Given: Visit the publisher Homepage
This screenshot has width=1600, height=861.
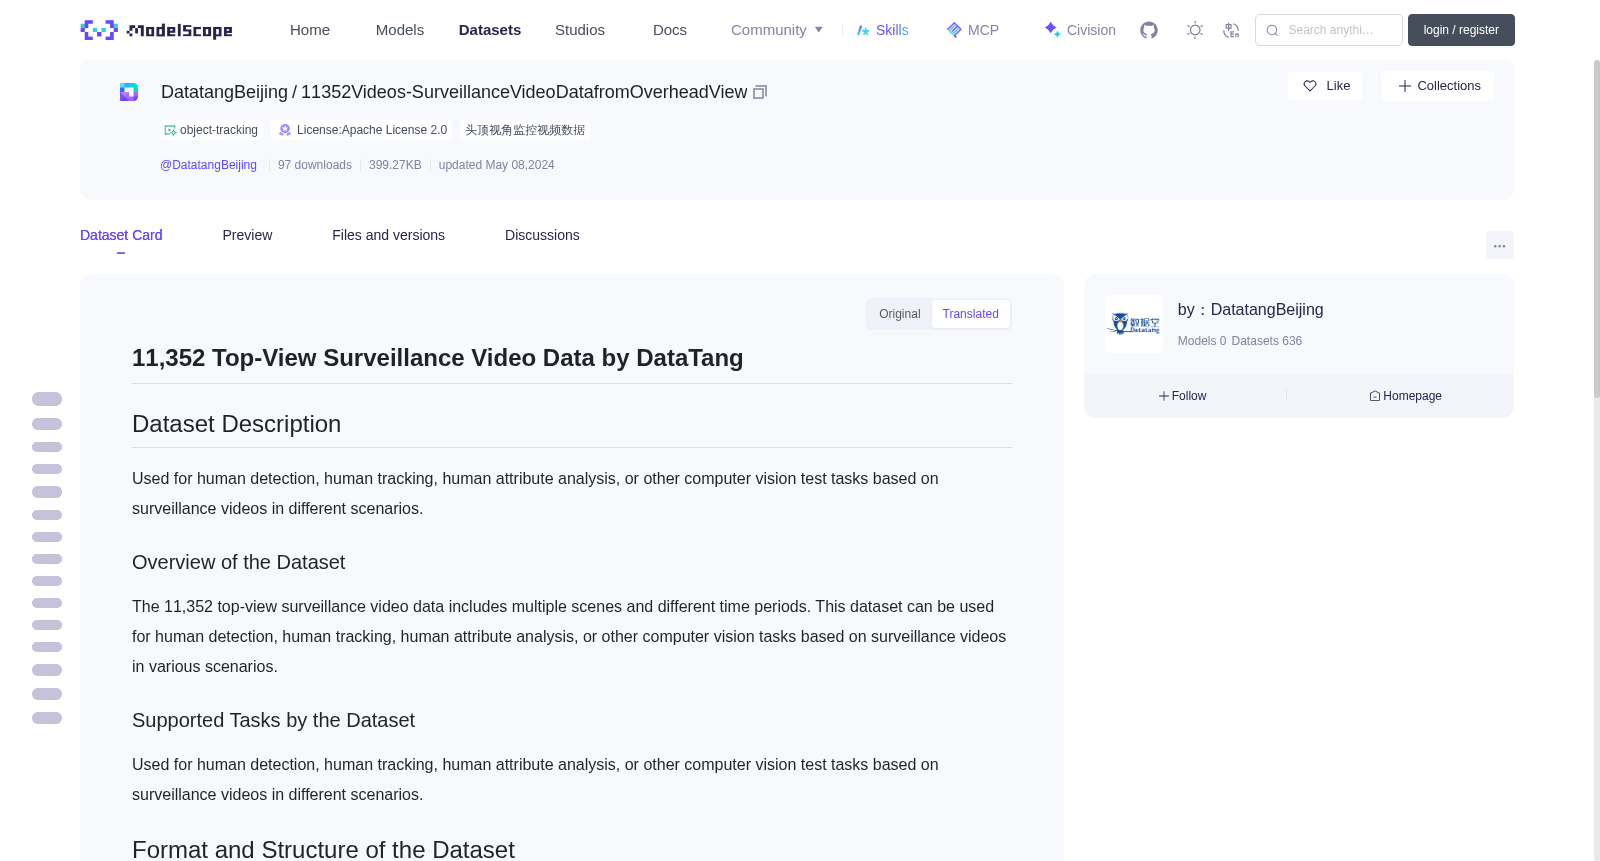Looking at the screenshot, I should (1405, 396).
